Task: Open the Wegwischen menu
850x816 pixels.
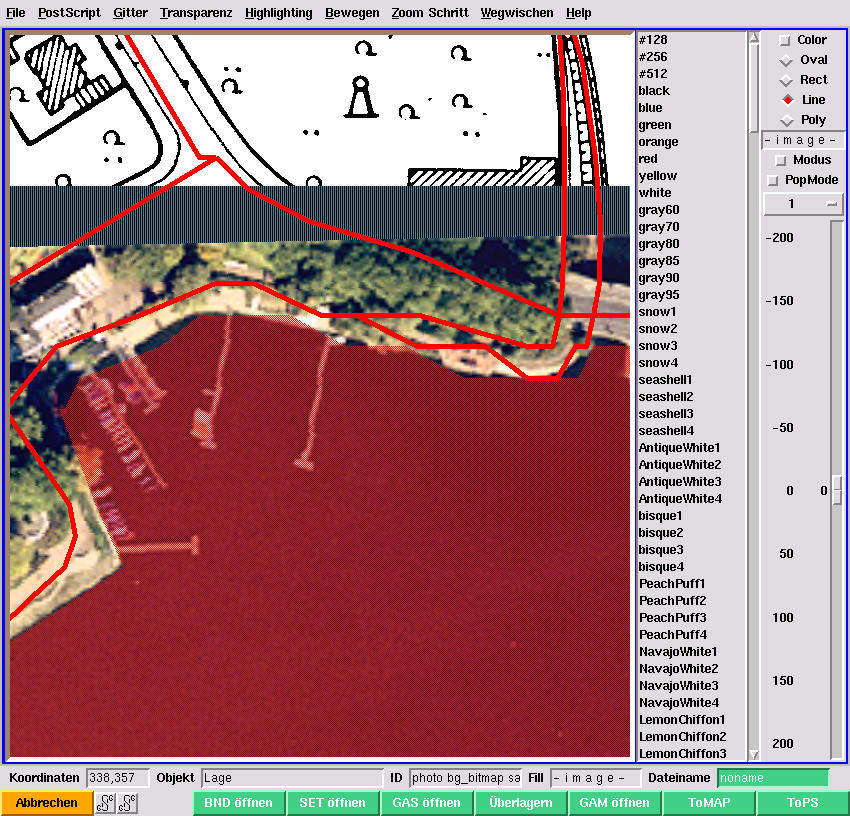Action: (x=517, y=13)
